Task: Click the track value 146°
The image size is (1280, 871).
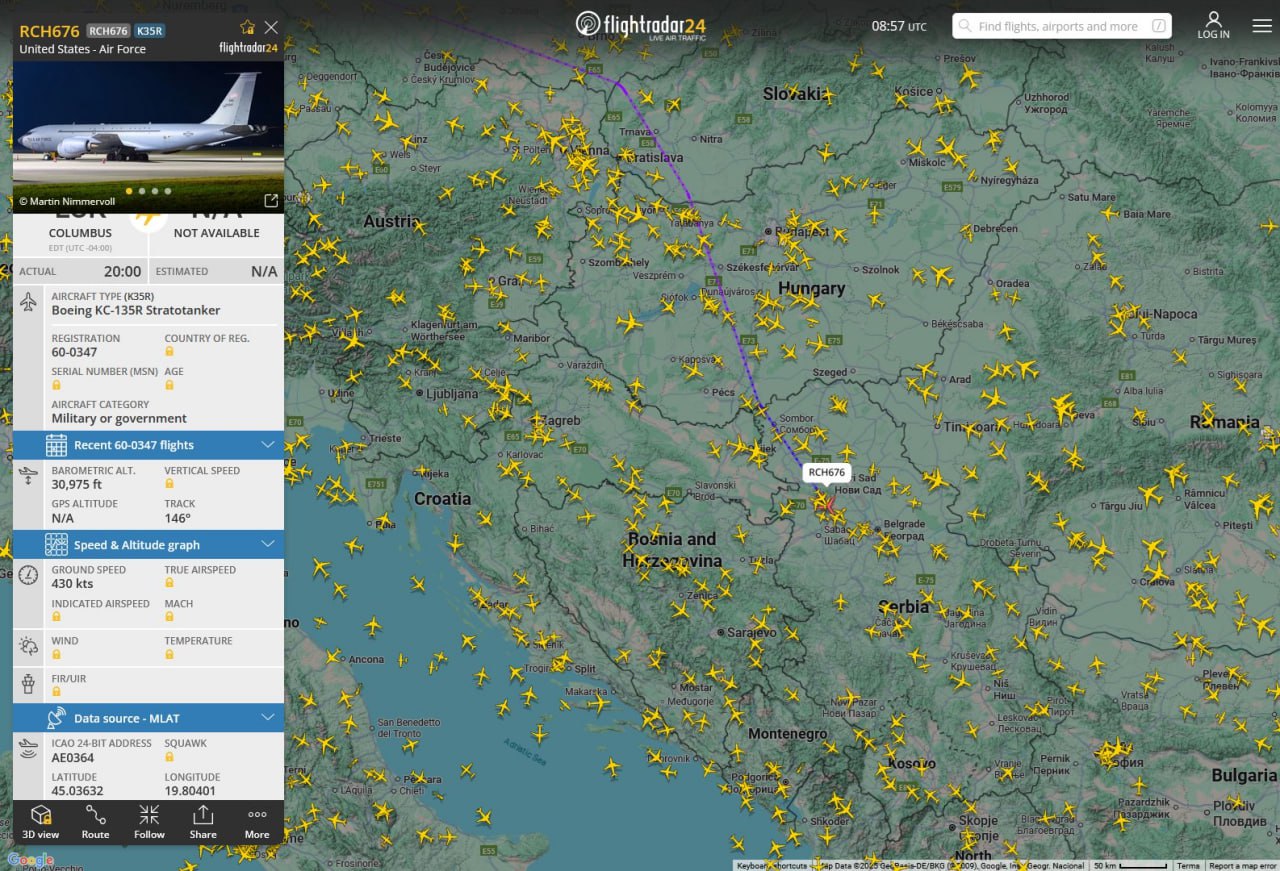Action: 178,518
